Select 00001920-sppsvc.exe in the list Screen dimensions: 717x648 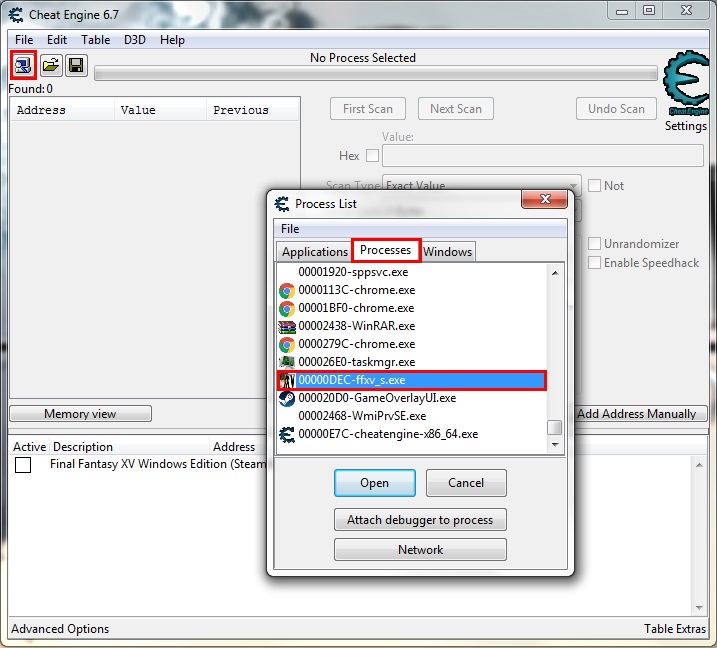tap(412, 272)
